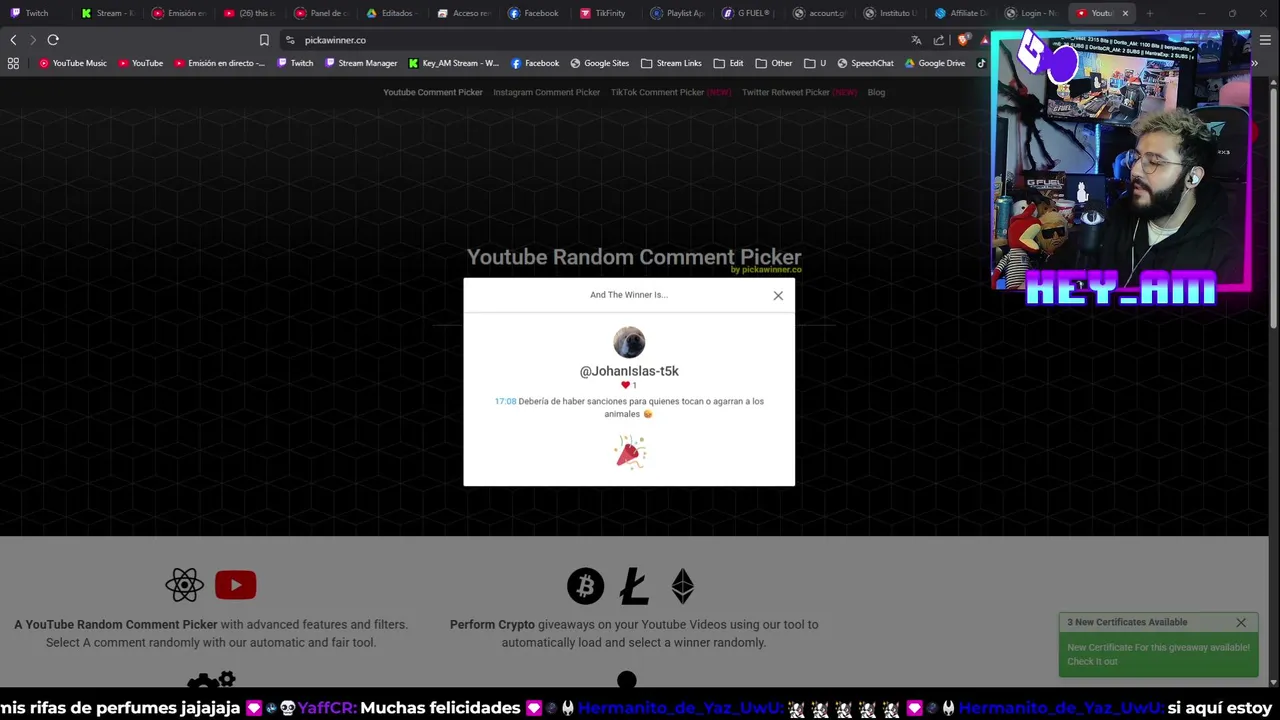Switch to the 'Acceso rem' tab
Viewport: 1280px width, 720px height.
pos(464,13)
